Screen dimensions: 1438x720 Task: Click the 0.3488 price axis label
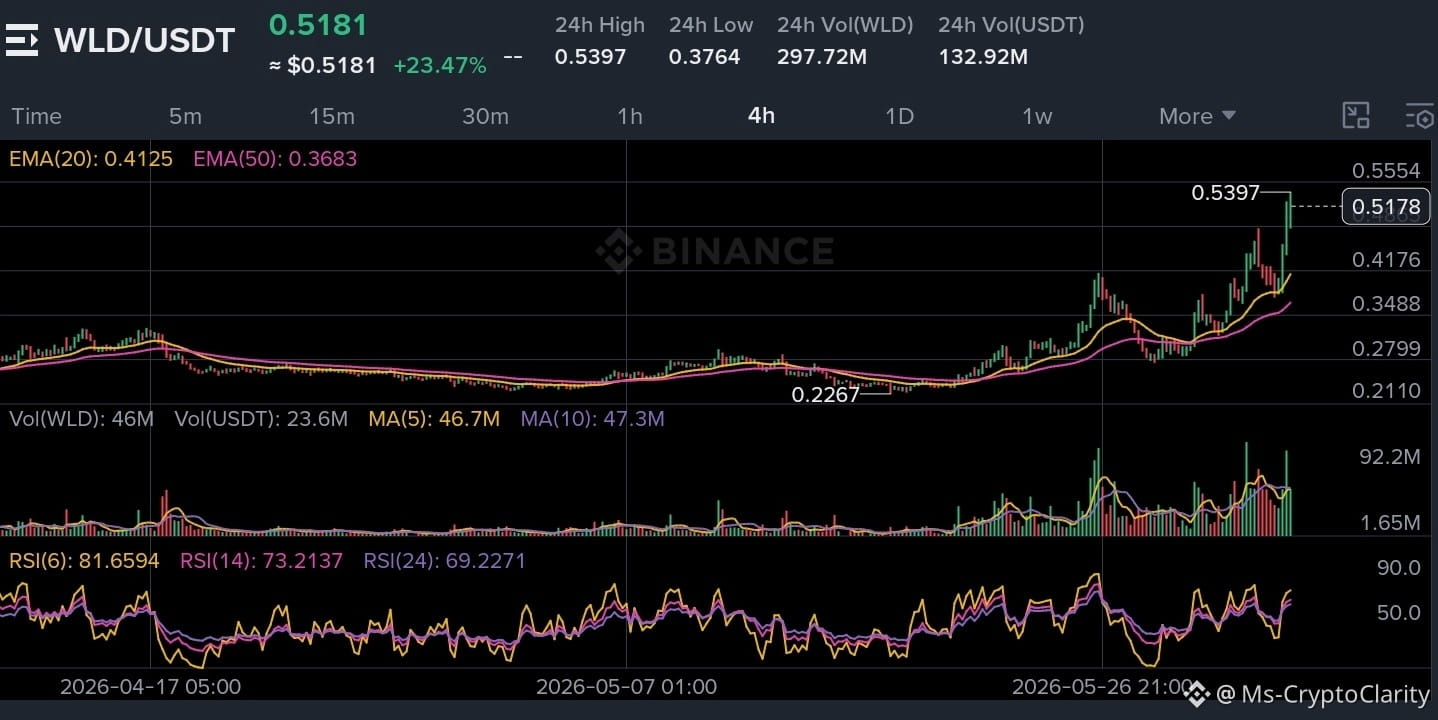click(x=1386, y=304)
